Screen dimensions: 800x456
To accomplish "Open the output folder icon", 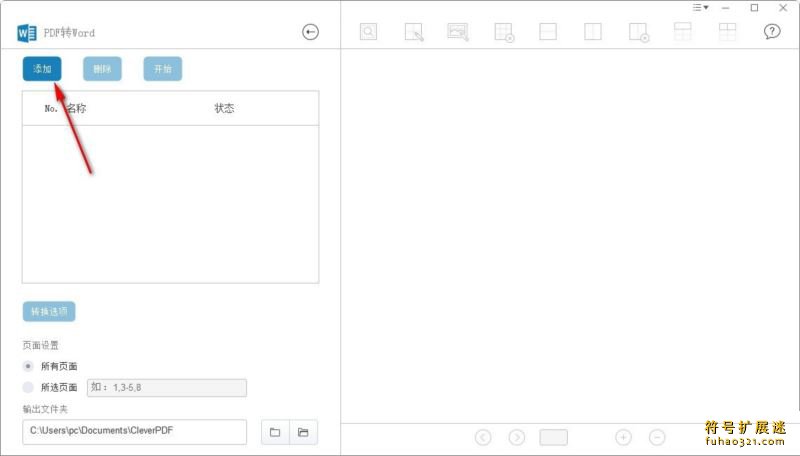I will pyautogui.click(x=304, y=432).
